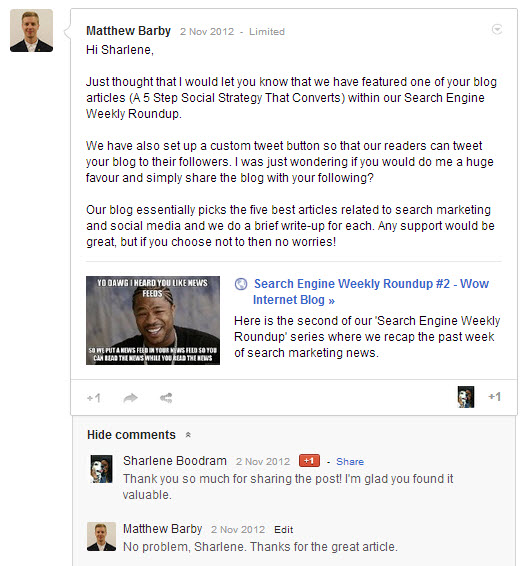The width and height of the screenshot is (522, 566).
Task: Click the chevron next to Hide comments
Action: click(x=188, y=435)
